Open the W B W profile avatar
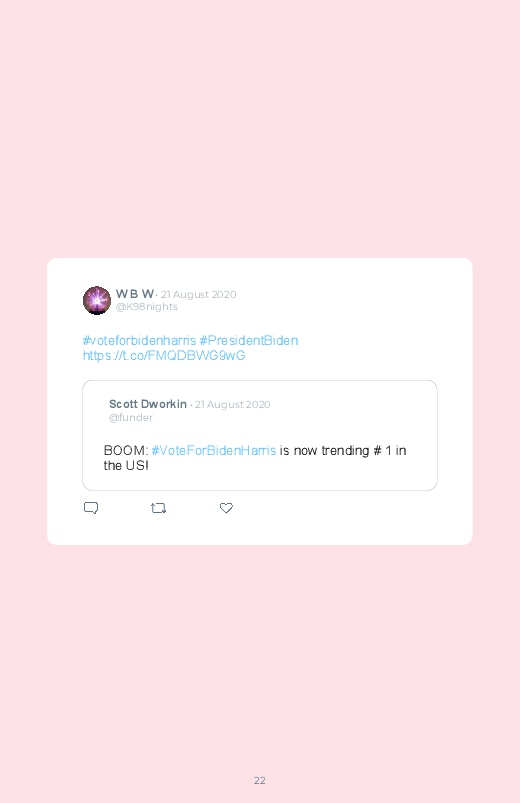The height and width of the screenshot is (803, 520). tap(97, 300)
